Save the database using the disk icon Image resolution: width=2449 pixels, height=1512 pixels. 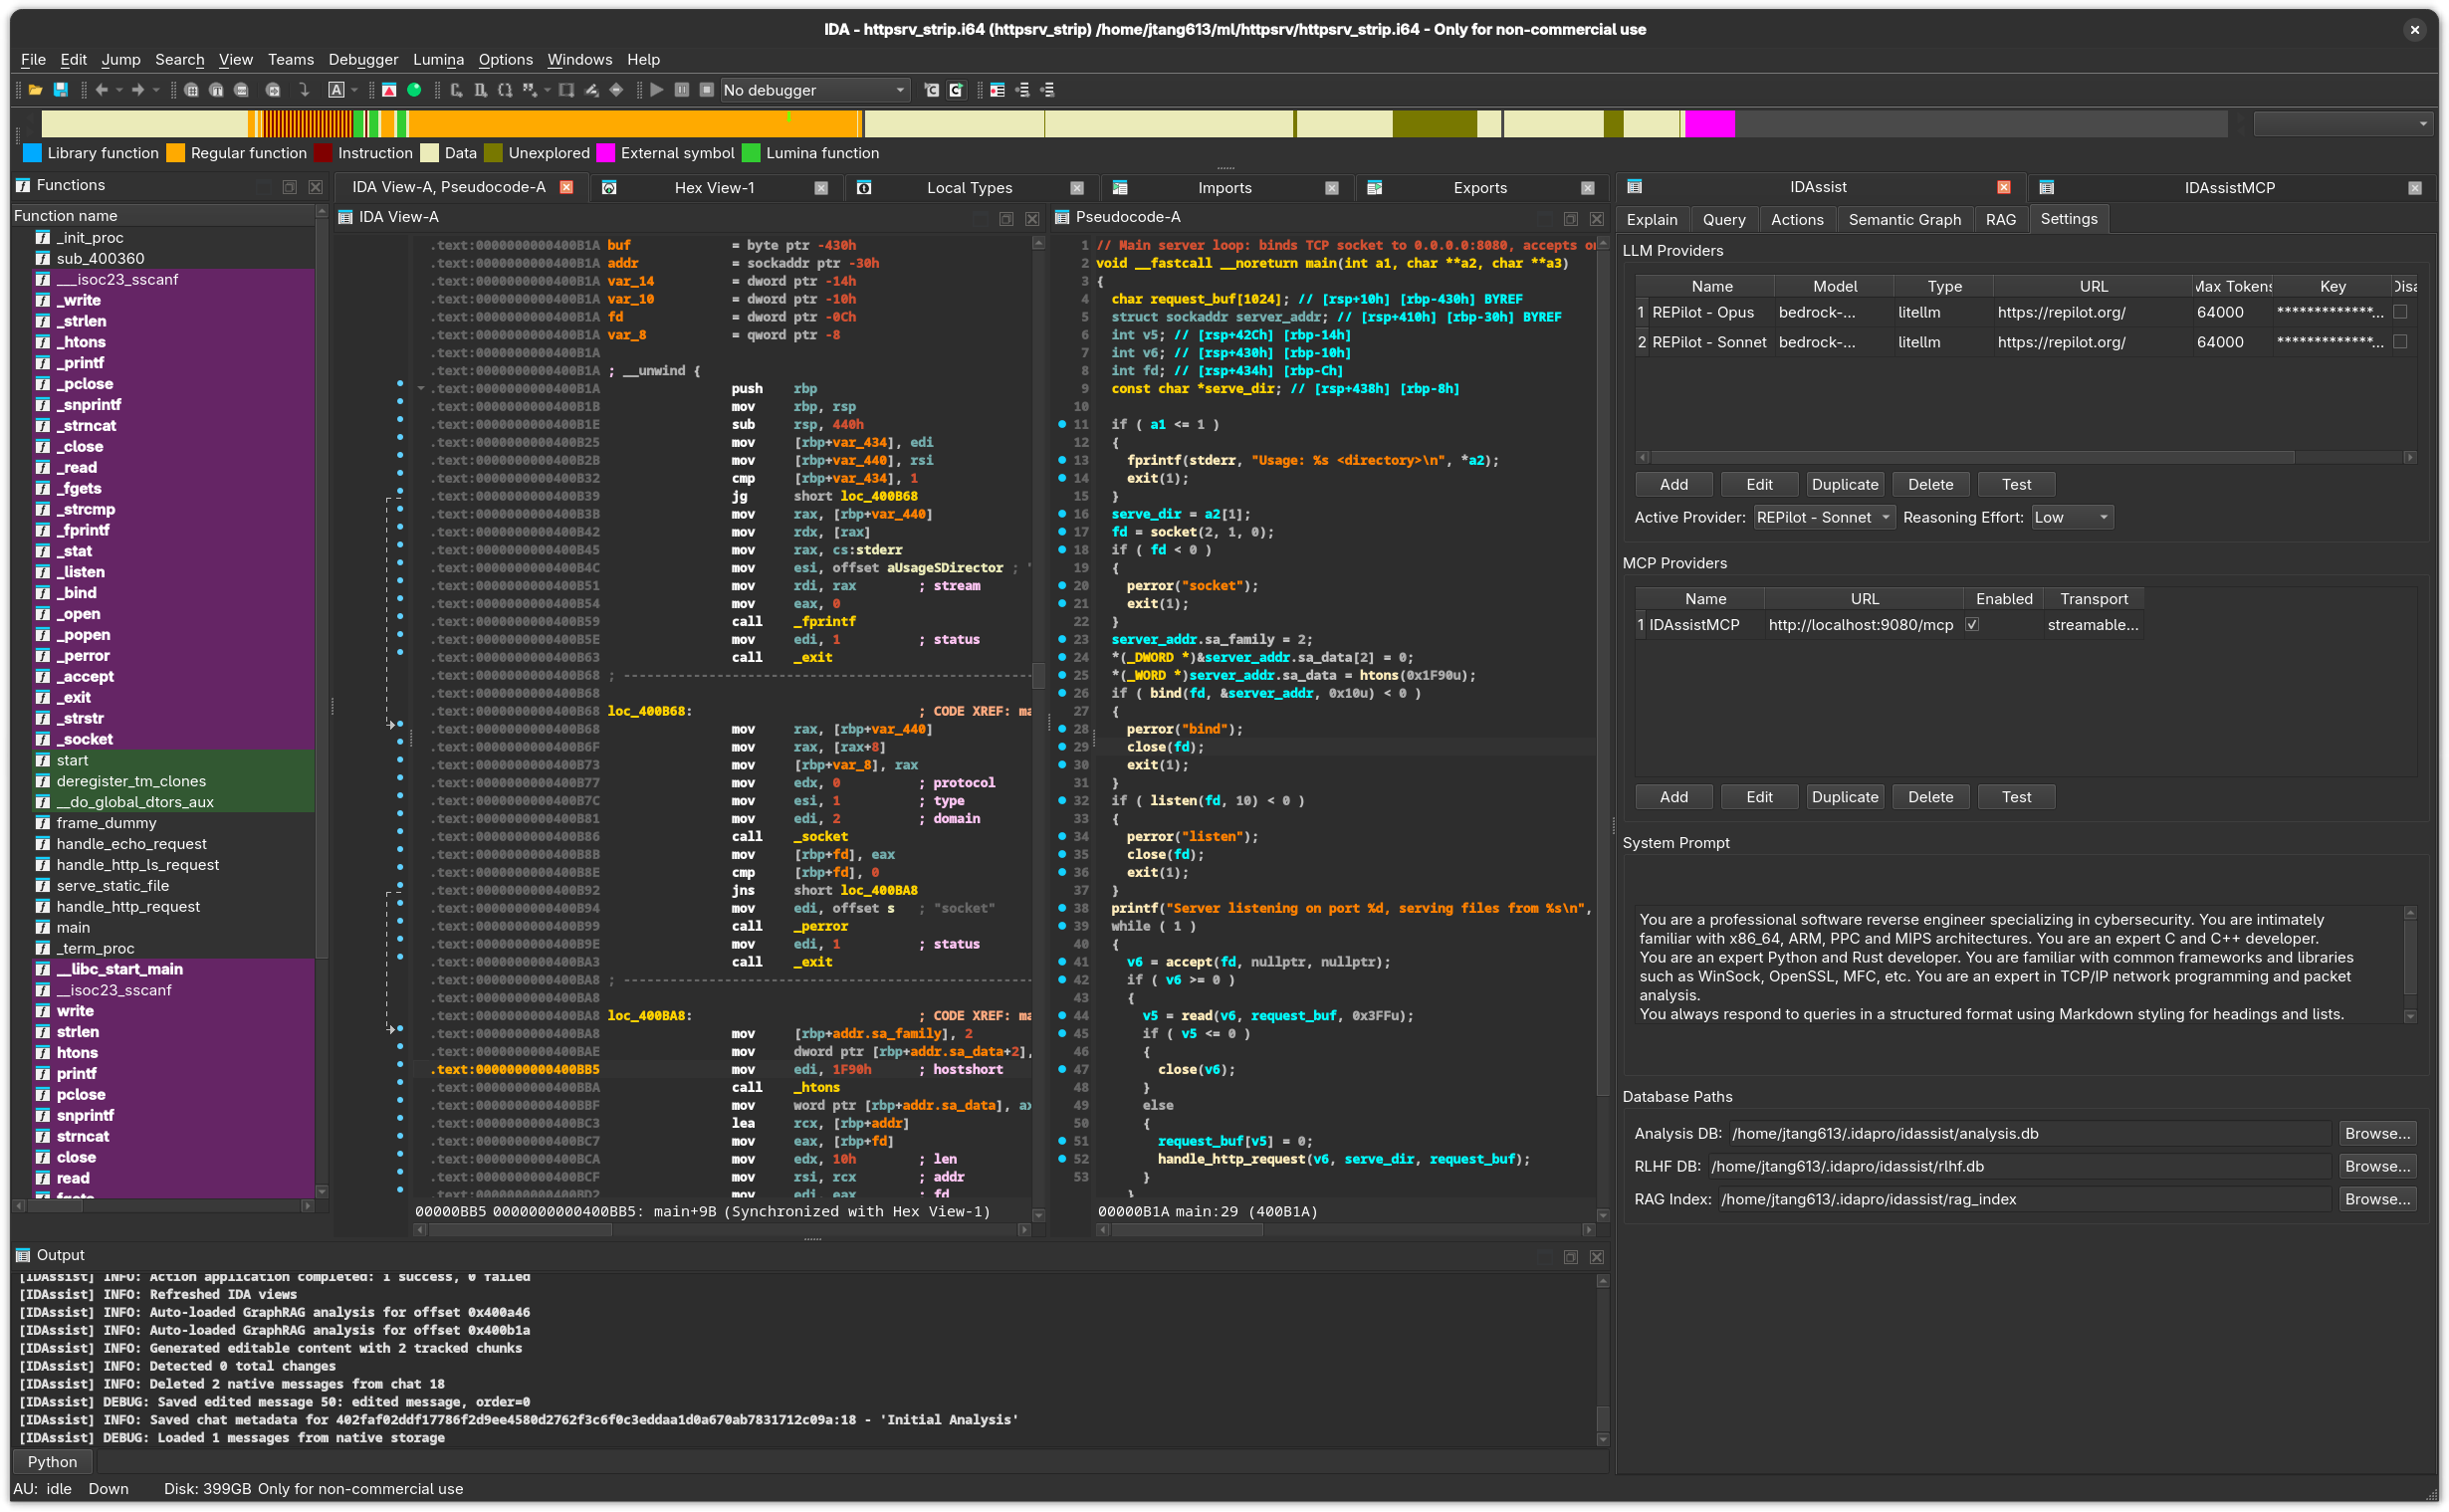click(61, 90)
